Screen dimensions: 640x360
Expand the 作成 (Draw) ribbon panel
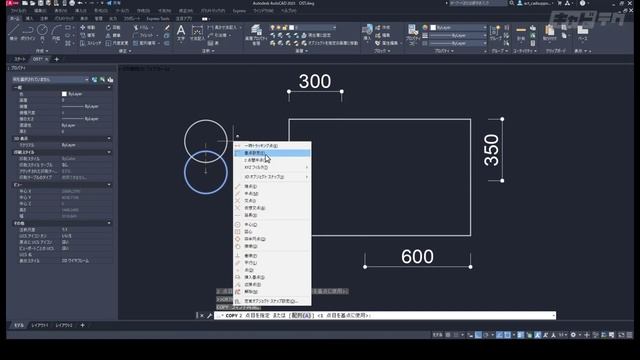pos(42,51)
